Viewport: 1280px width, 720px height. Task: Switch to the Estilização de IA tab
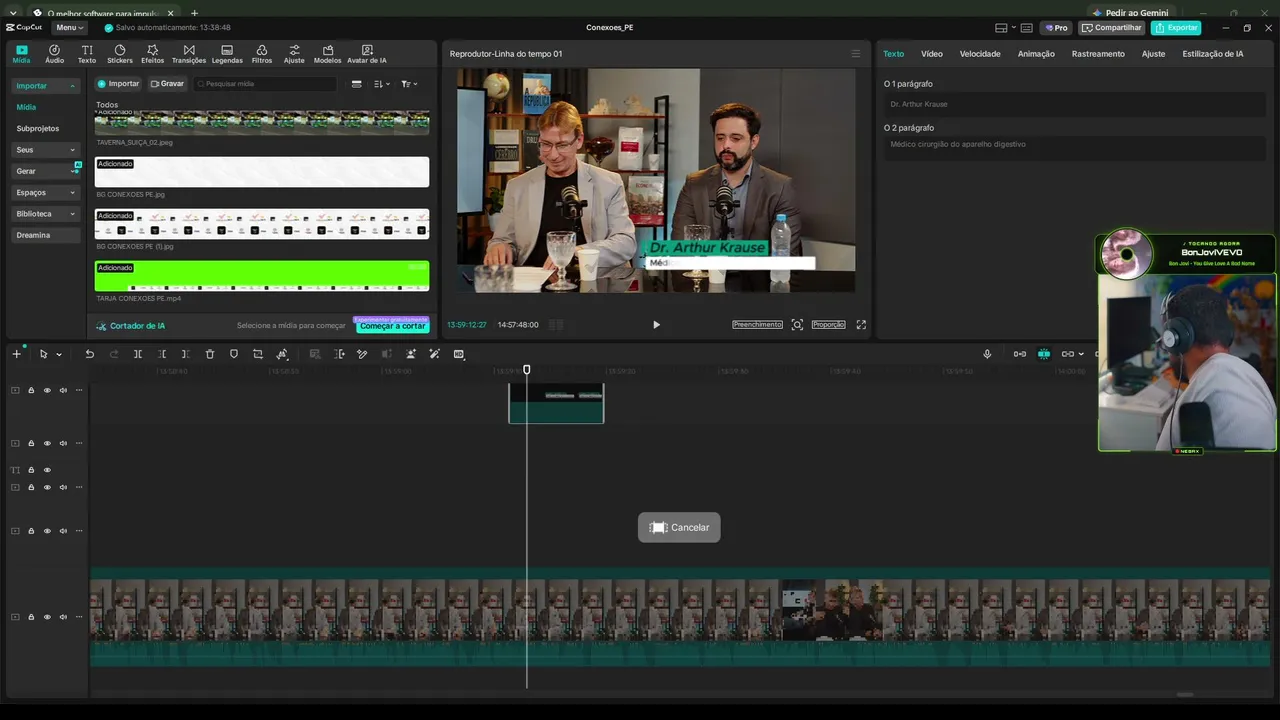tap(1213, 54)
